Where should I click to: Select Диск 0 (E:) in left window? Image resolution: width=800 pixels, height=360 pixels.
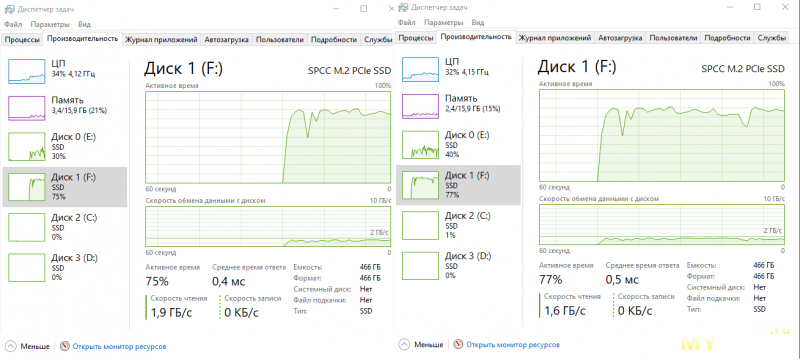pyautogui.click(x=65, y=146)
